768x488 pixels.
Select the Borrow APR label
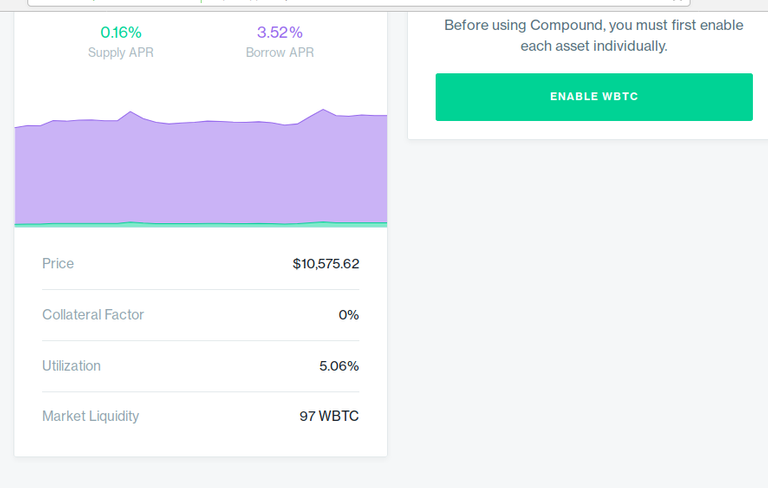280,52
